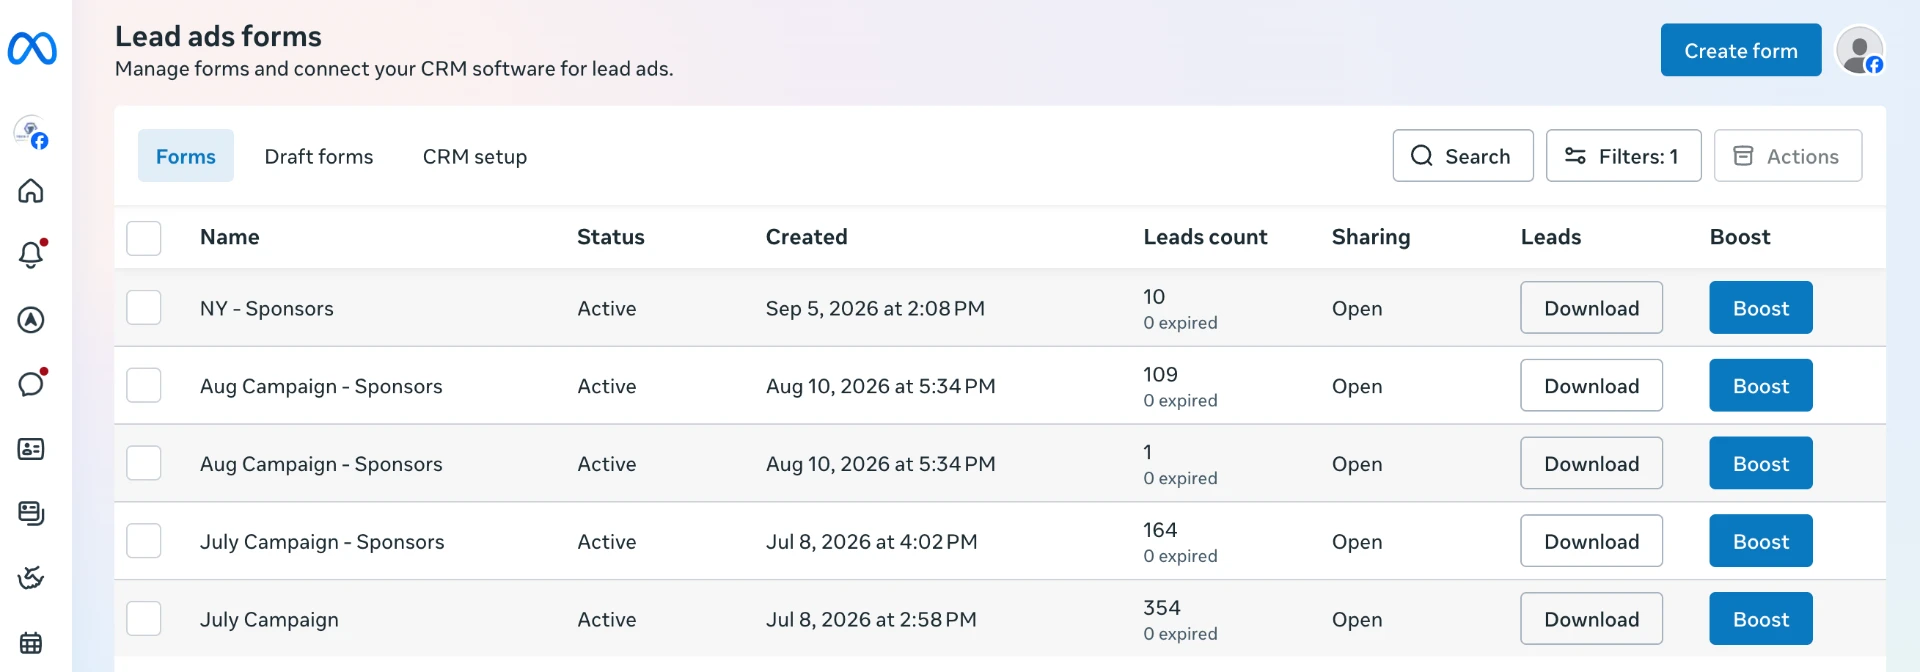Click the Created column header
1920x672 pixels.
[x=807, y=237]
